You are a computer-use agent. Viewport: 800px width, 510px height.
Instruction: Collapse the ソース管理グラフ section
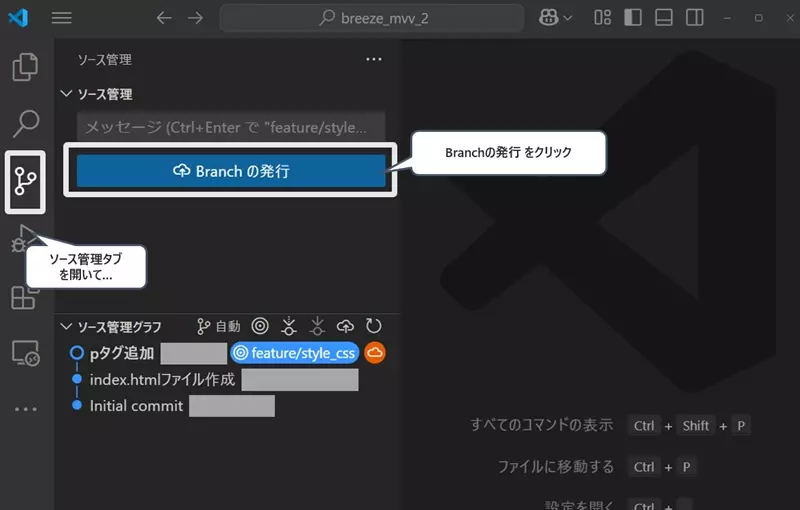point(66,326)
